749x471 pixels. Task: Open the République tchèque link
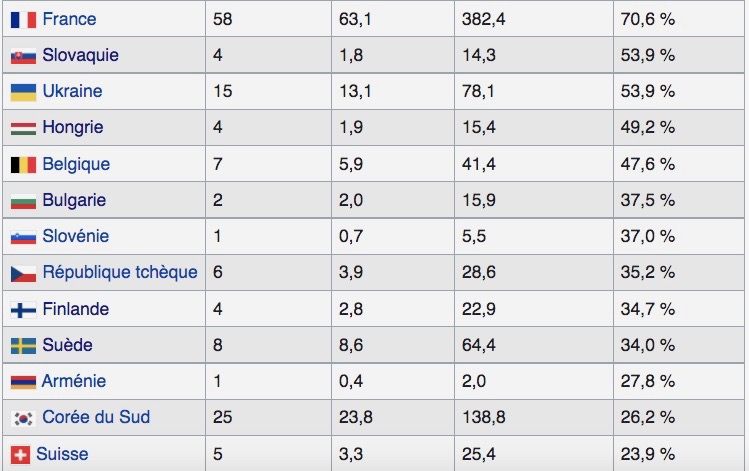pyautogui.click(x=120, y=272)
